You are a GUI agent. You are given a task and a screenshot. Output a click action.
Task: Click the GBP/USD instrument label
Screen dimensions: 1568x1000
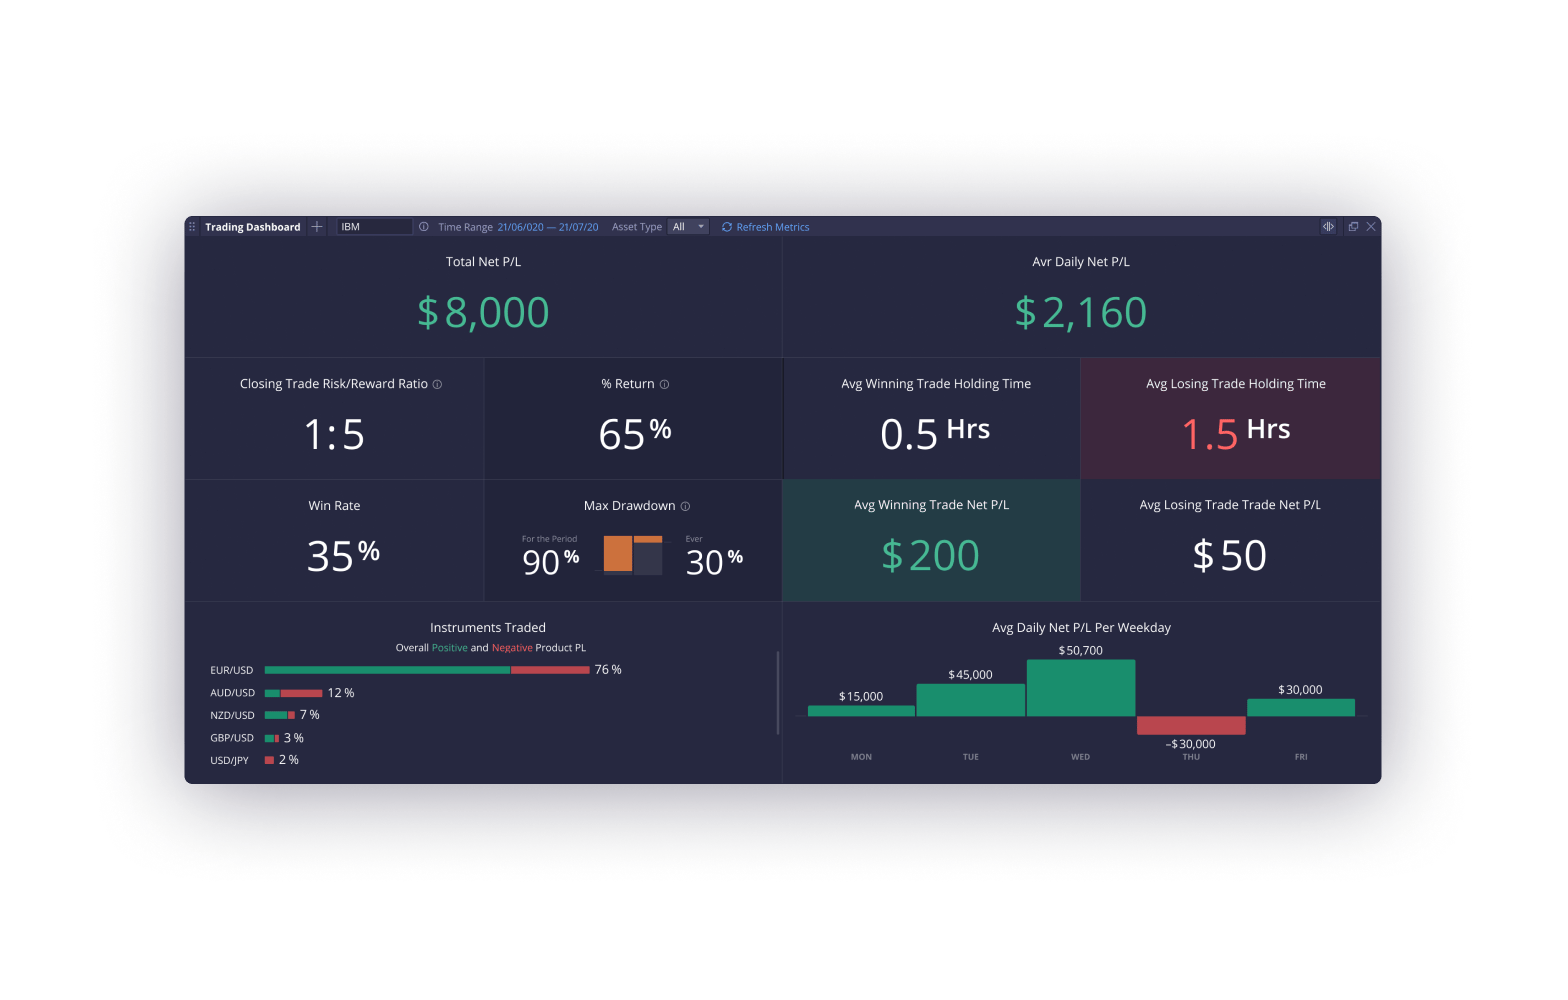point(232,738)
